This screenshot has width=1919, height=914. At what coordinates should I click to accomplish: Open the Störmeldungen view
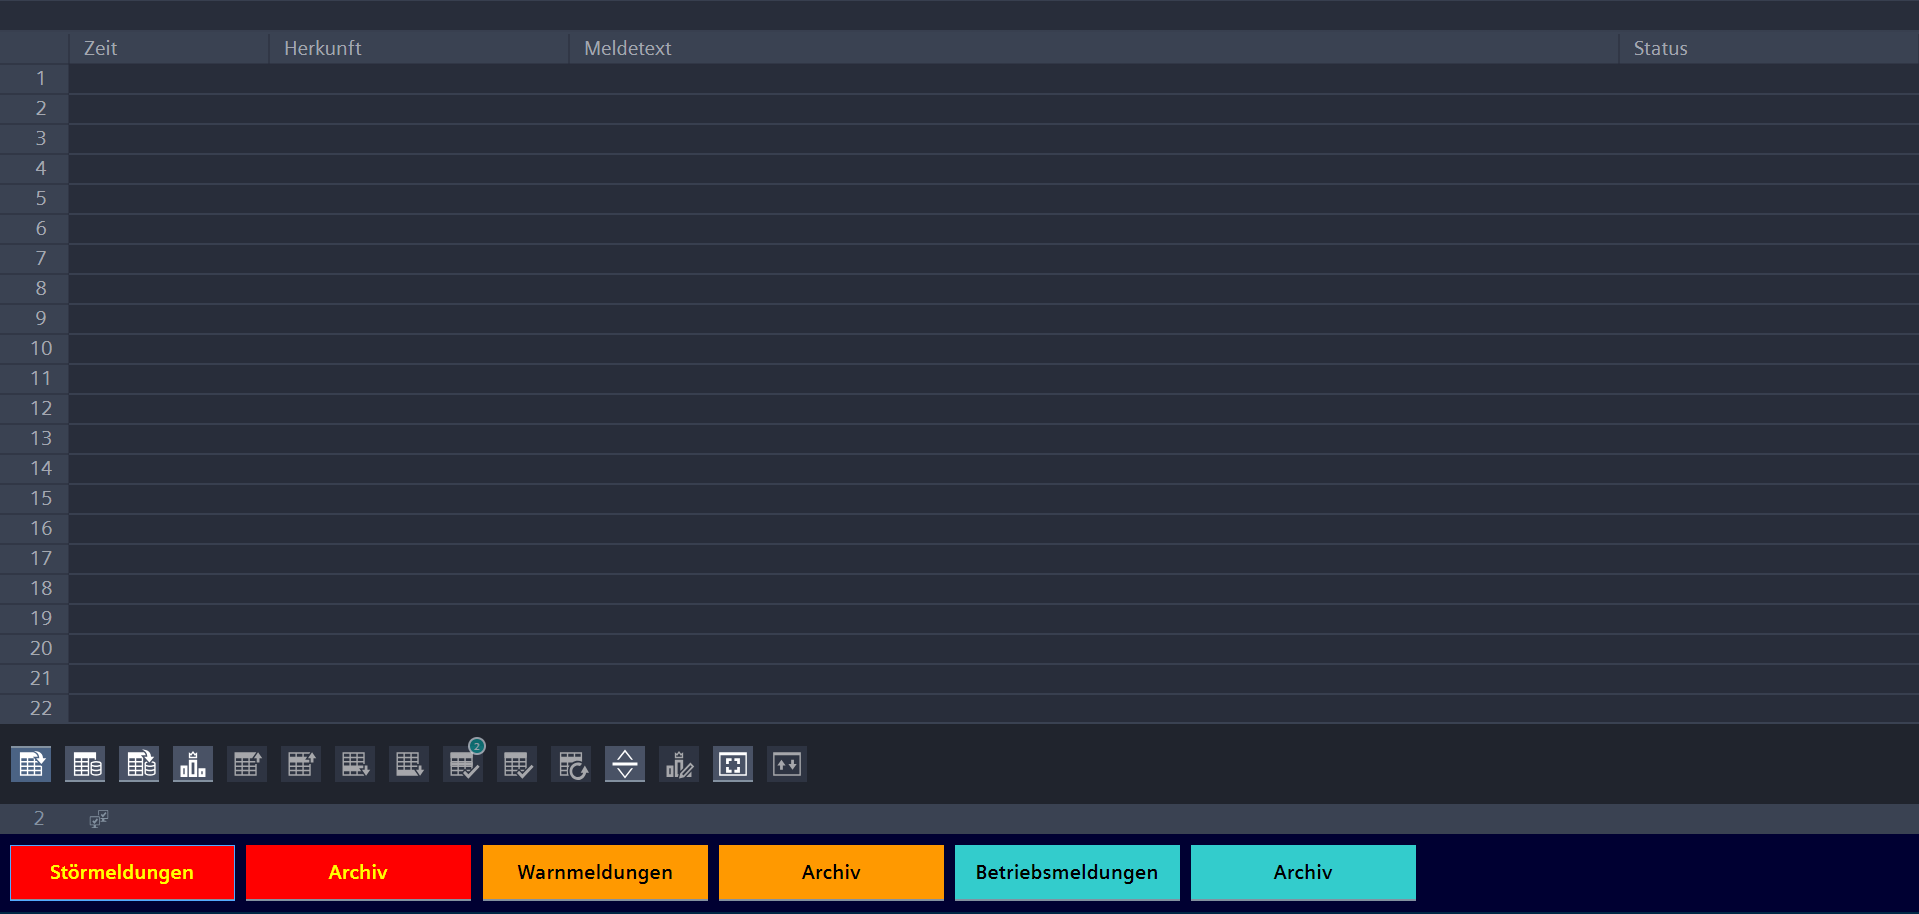click(122, 873)
